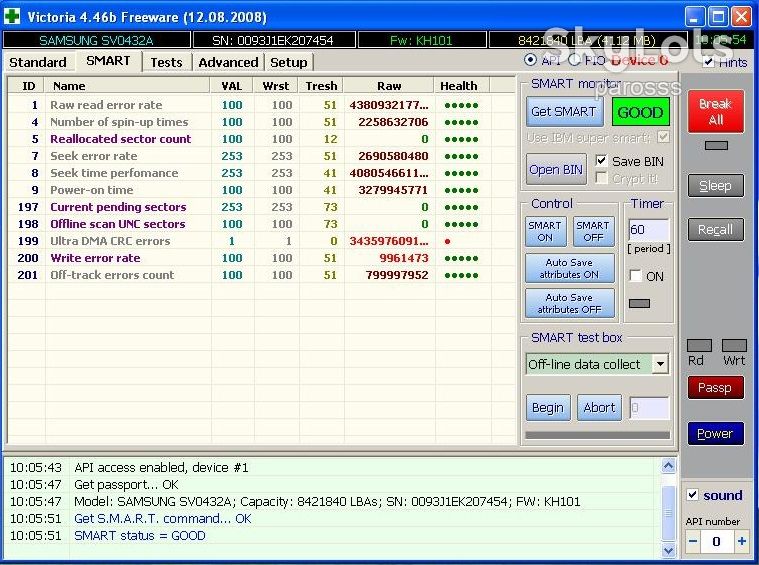759x565 pixels.
Task: Click the SMART OFF button
Action: [593, 231]
